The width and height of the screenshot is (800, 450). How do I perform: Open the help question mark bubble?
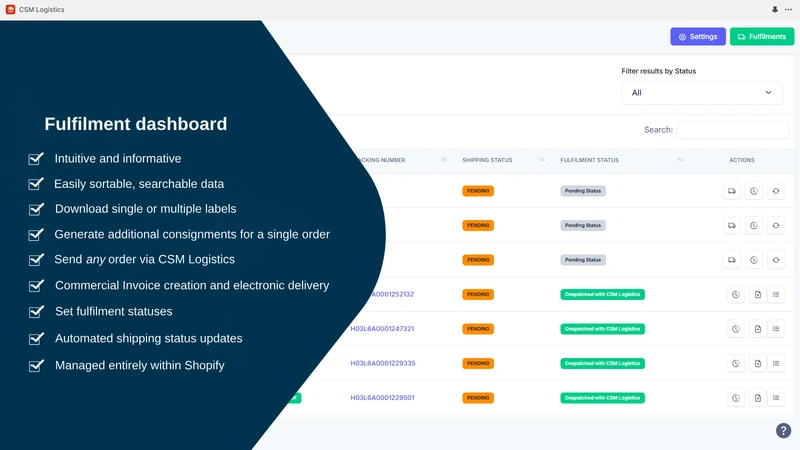pyautogui.click(x=783, y=431)
